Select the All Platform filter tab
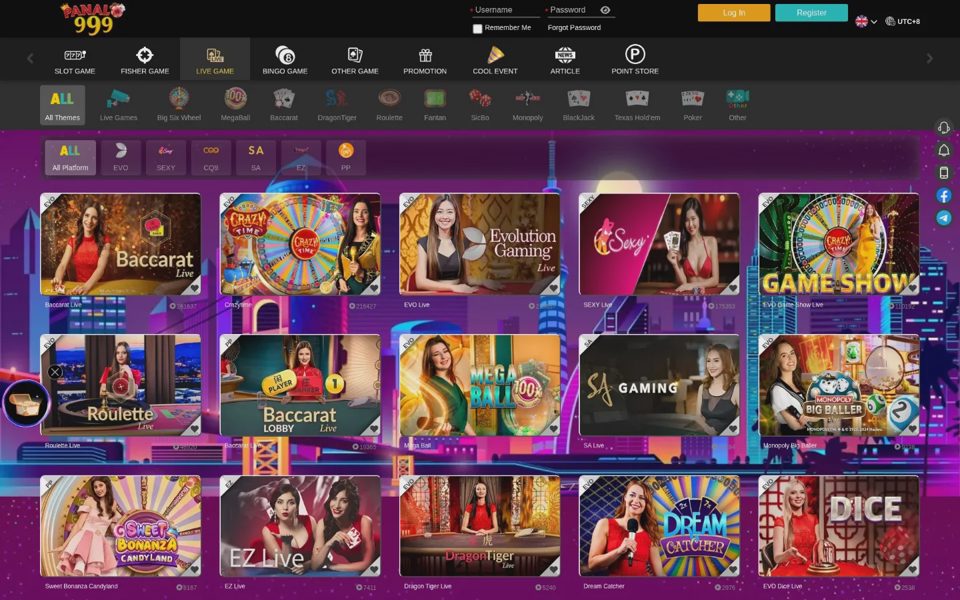 tap(70, 157)
